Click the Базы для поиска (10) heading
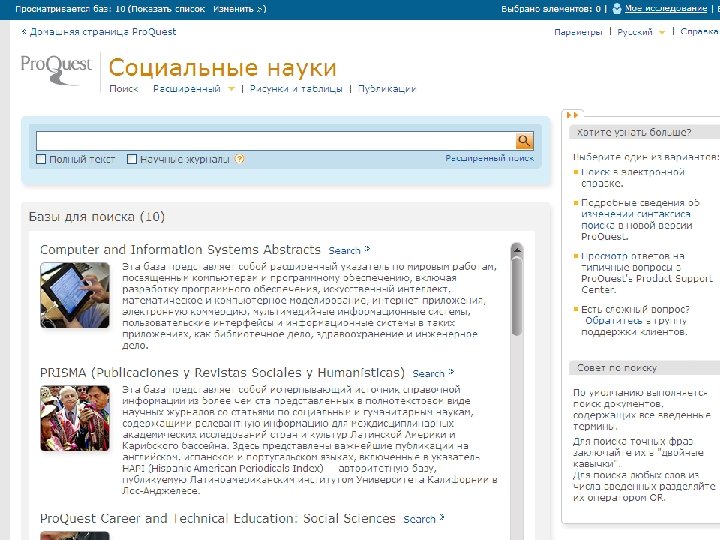This screenshot has height=540, width=720. pyautogui.click(x=96, y=216)
